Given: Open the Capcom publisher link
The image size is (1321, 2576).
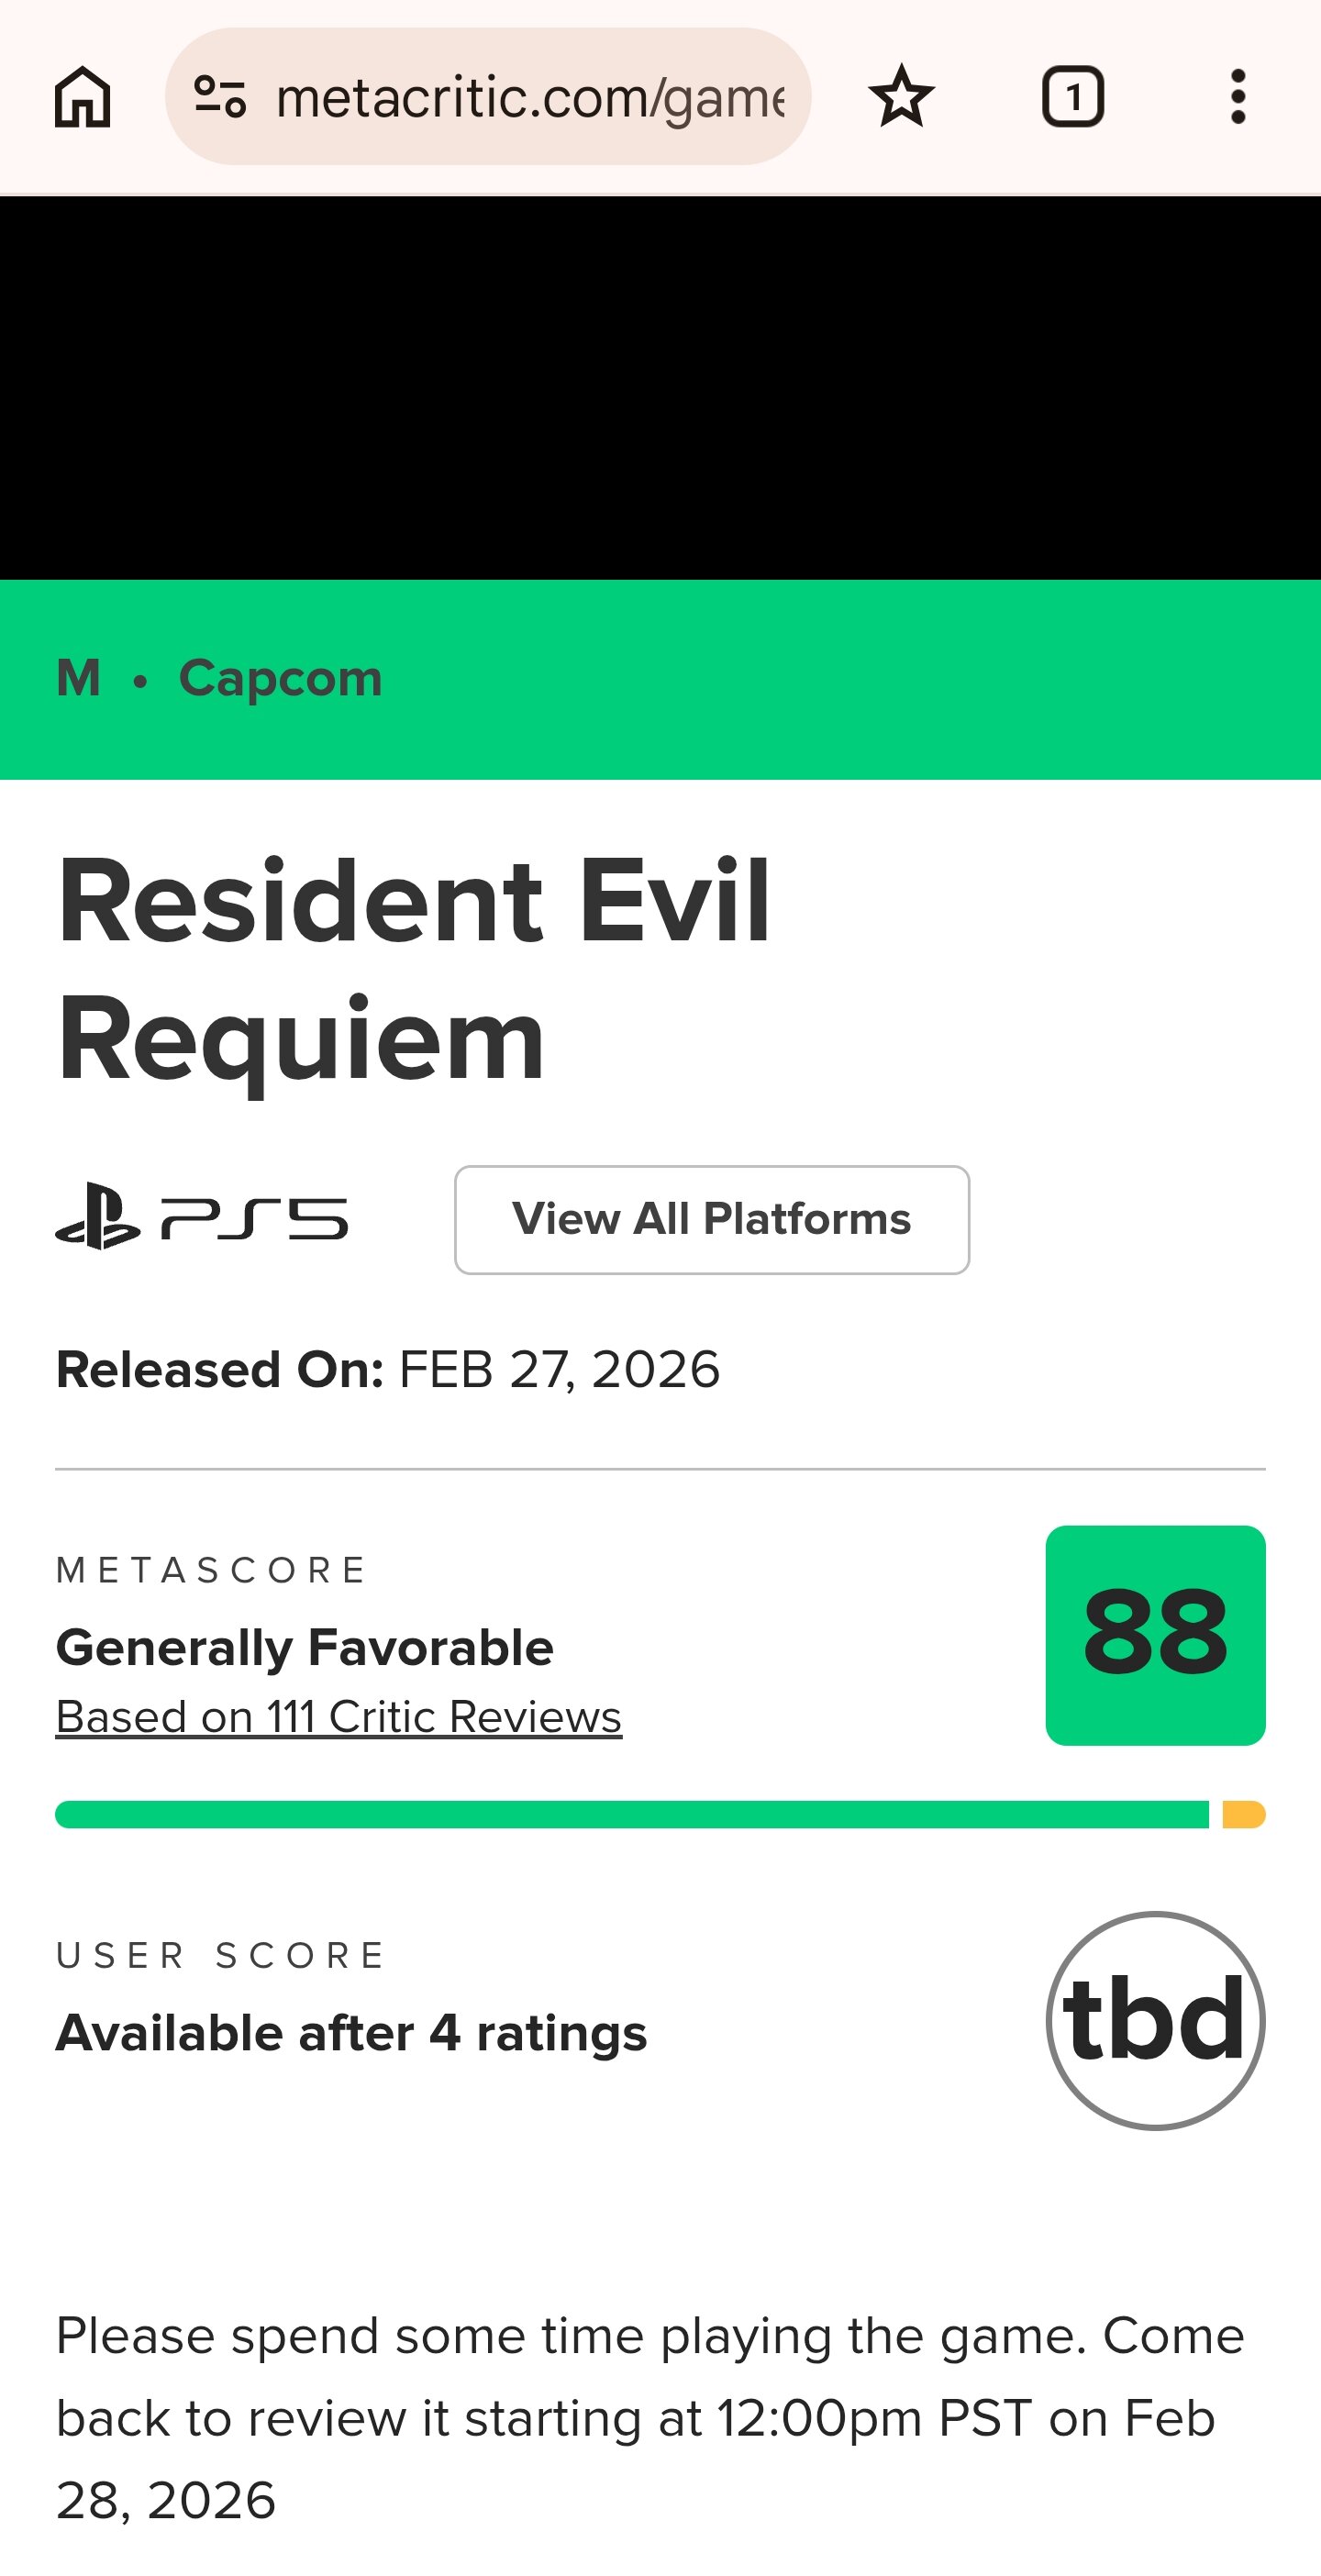Looking at the screenshot, I should pyautogui.click(x=280, y=678).
